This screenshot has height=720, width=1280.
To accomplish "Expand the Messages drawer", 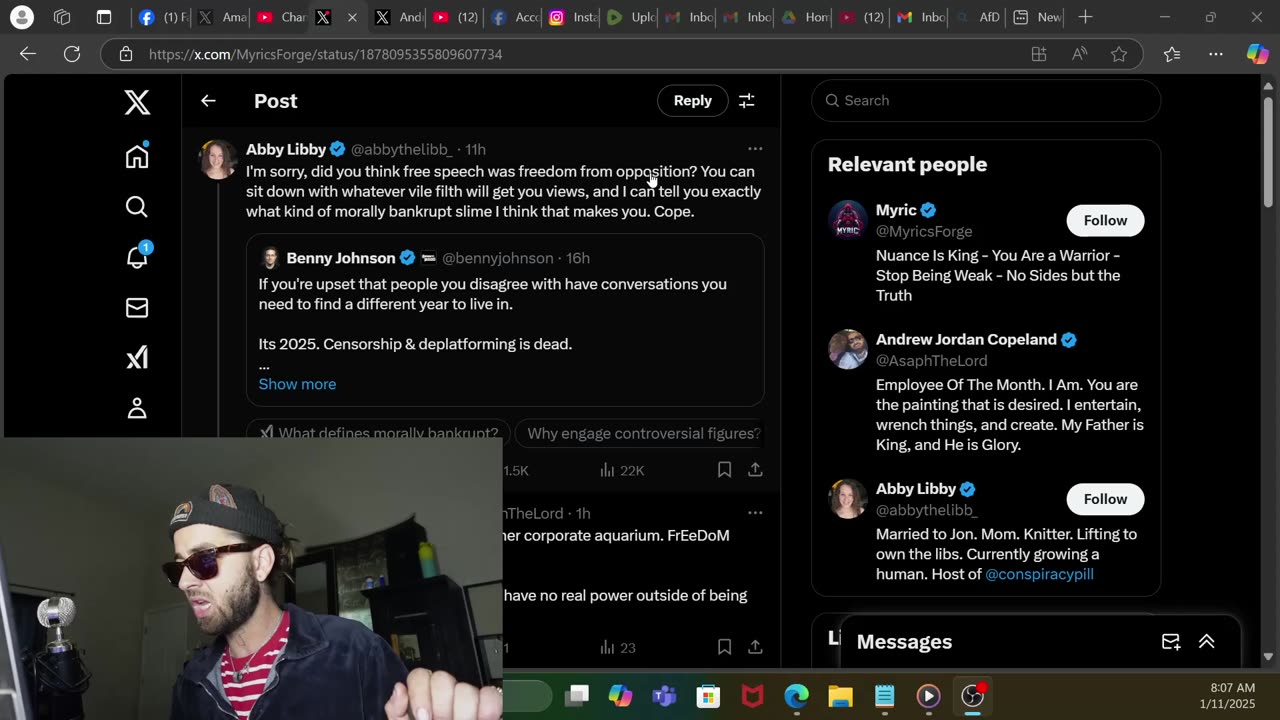I will [x=1206, y=642].
